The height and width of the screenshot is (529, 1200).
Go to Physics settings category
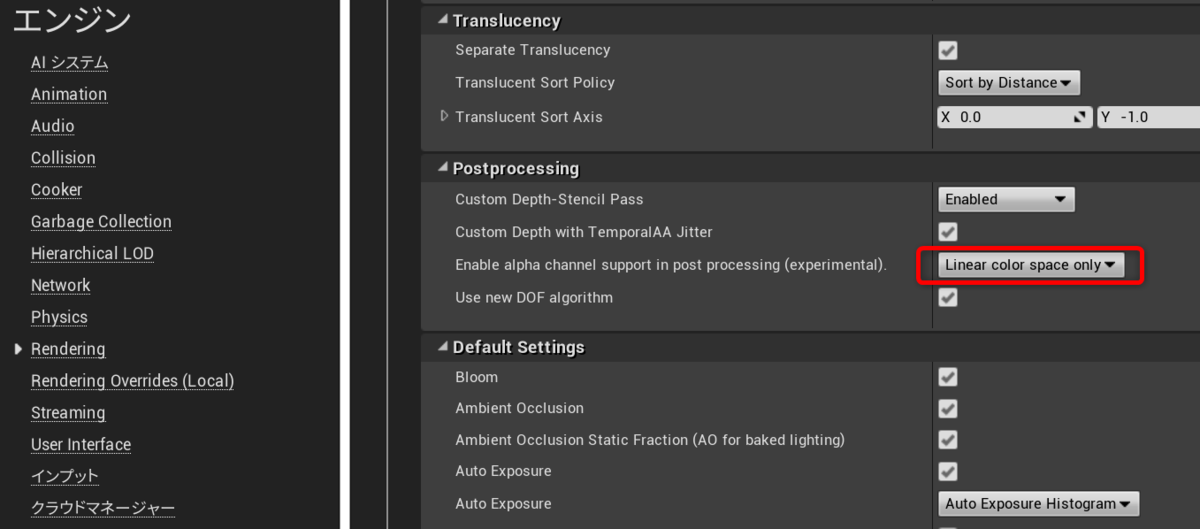(59, 317)
